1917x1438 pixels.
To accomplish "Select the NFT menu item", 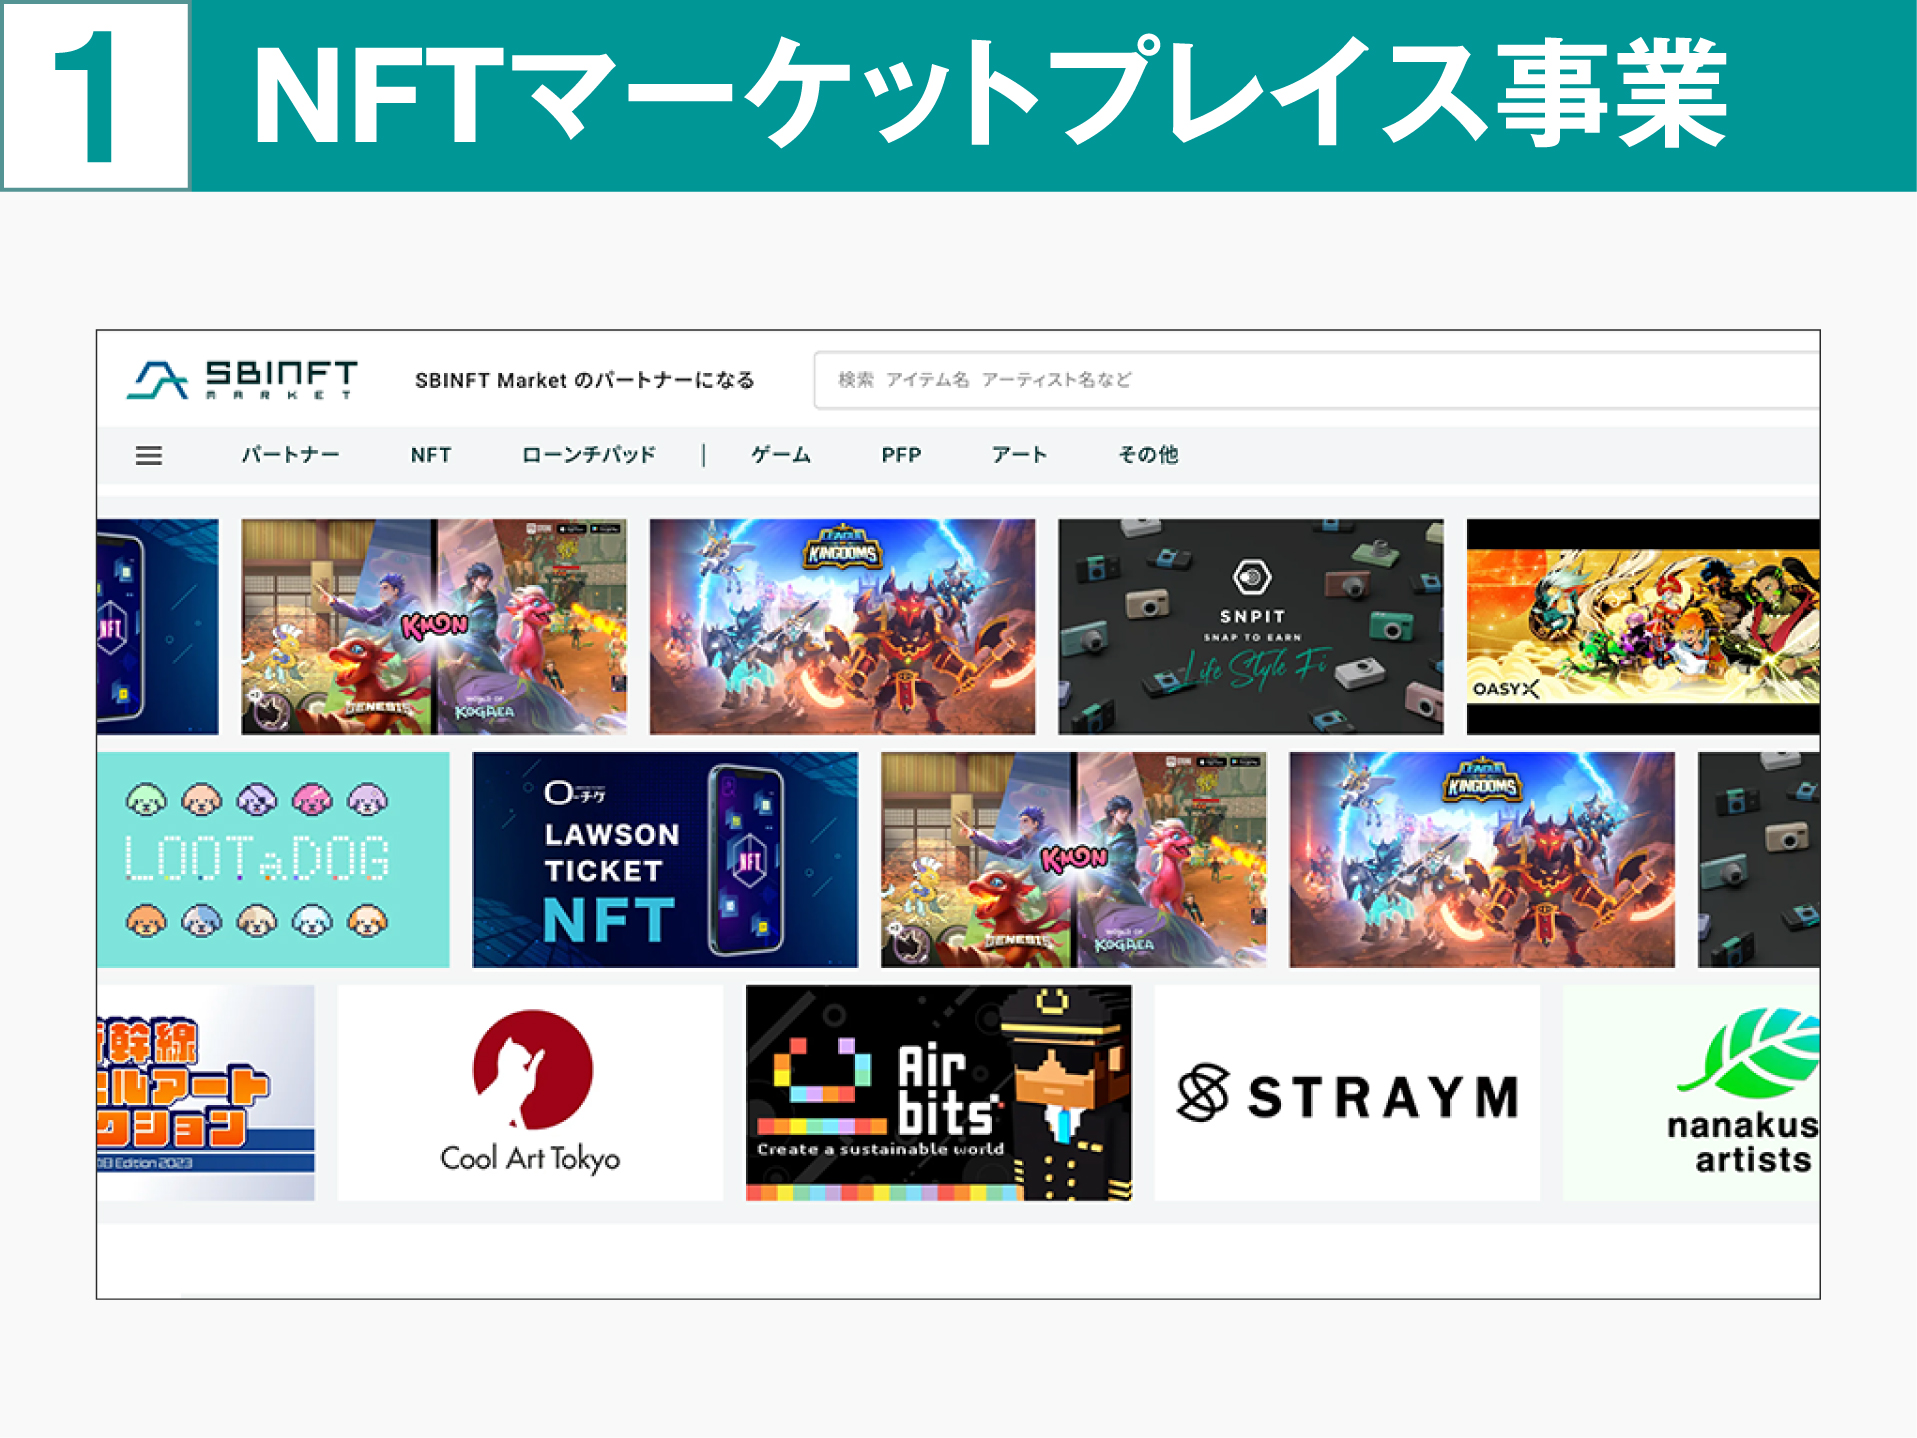I will (431, 455).
